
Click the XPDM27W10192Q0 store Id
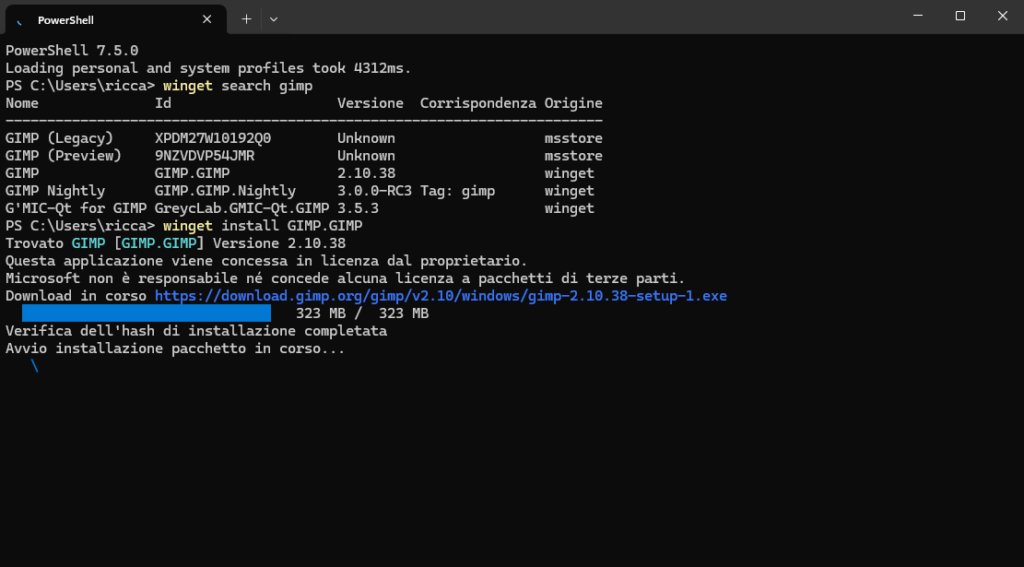(x=213, y=138)
